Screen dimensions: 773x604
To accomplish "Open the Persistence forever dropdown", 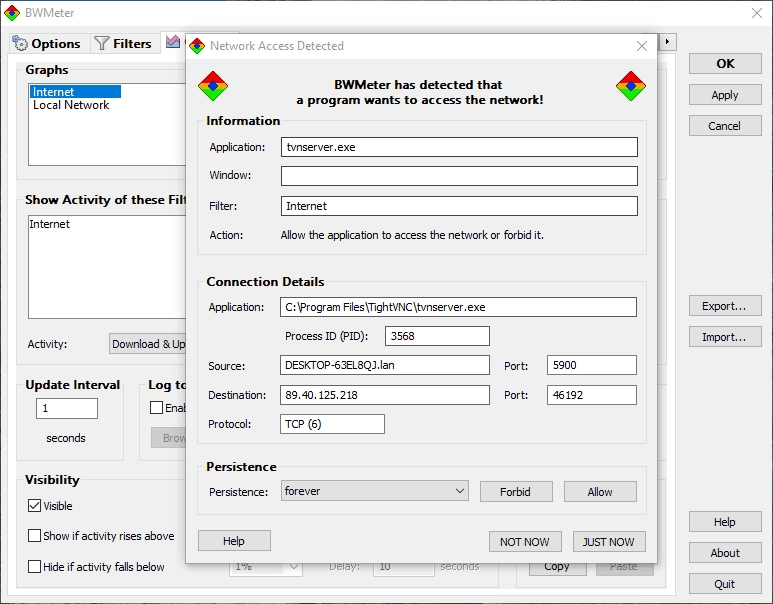I will 375,491.
